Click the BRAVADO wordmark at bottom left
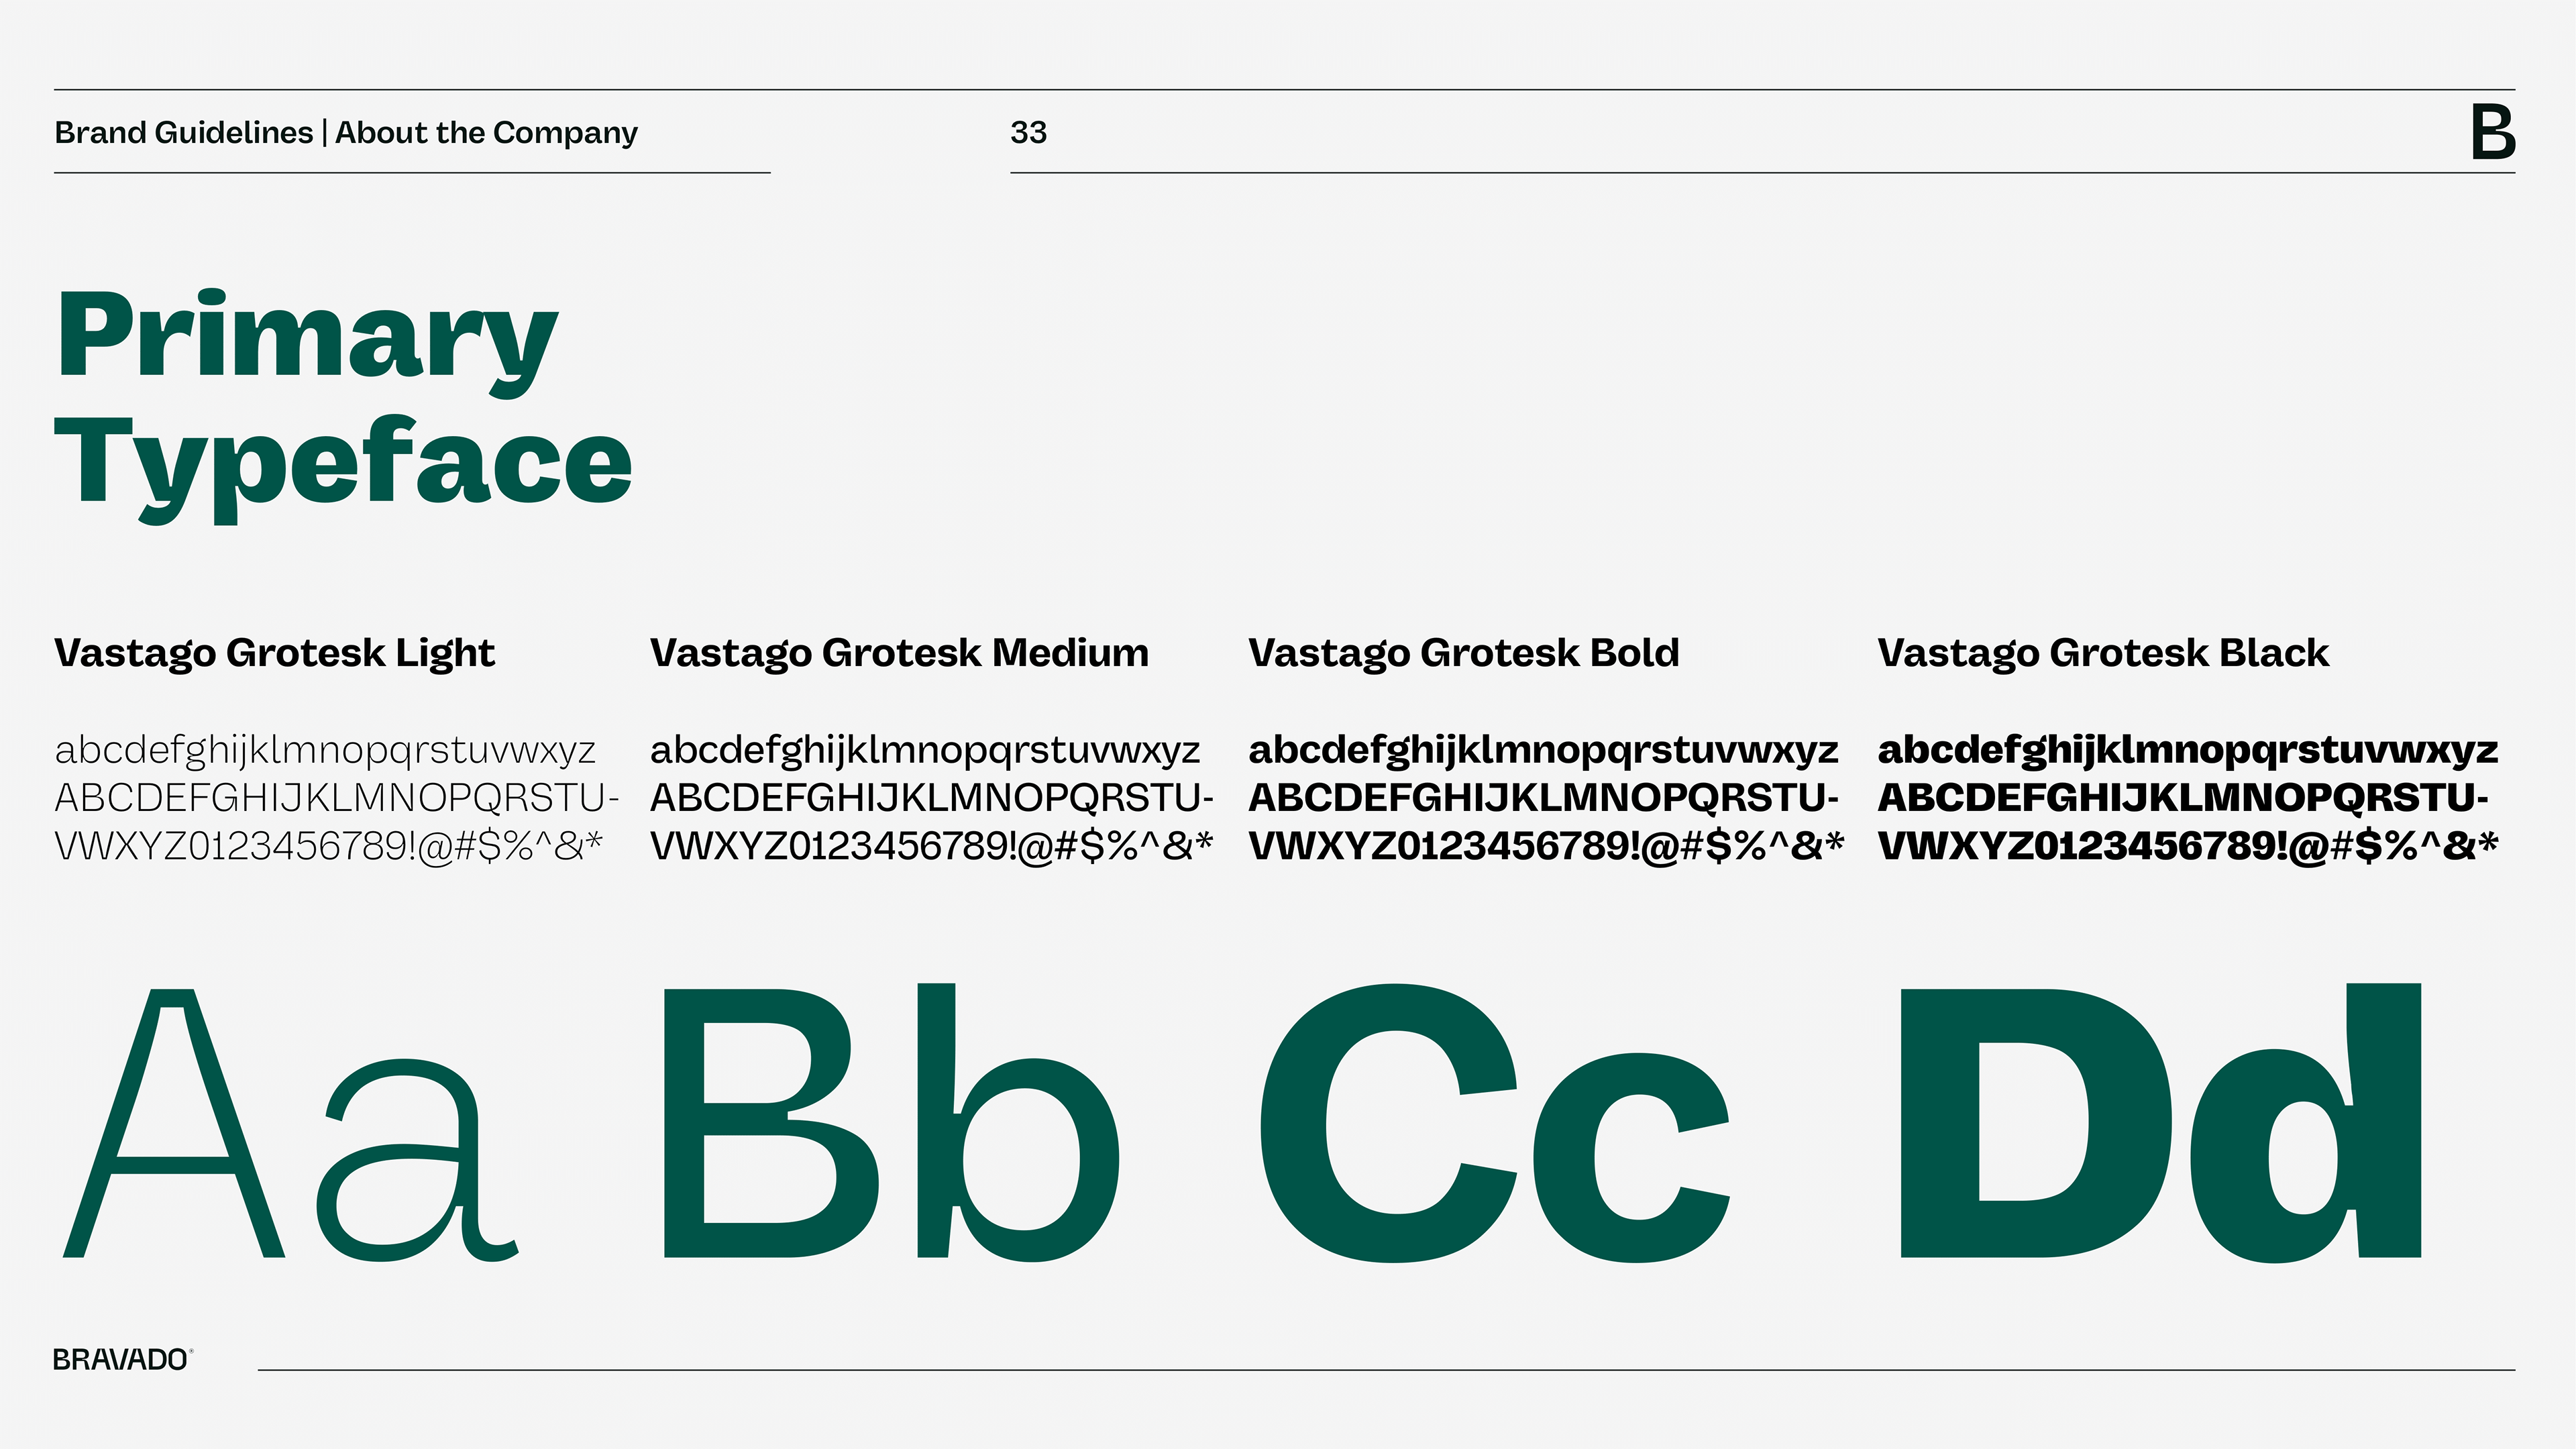The image size is (2576, 1449). click(x=121, y=1360)
